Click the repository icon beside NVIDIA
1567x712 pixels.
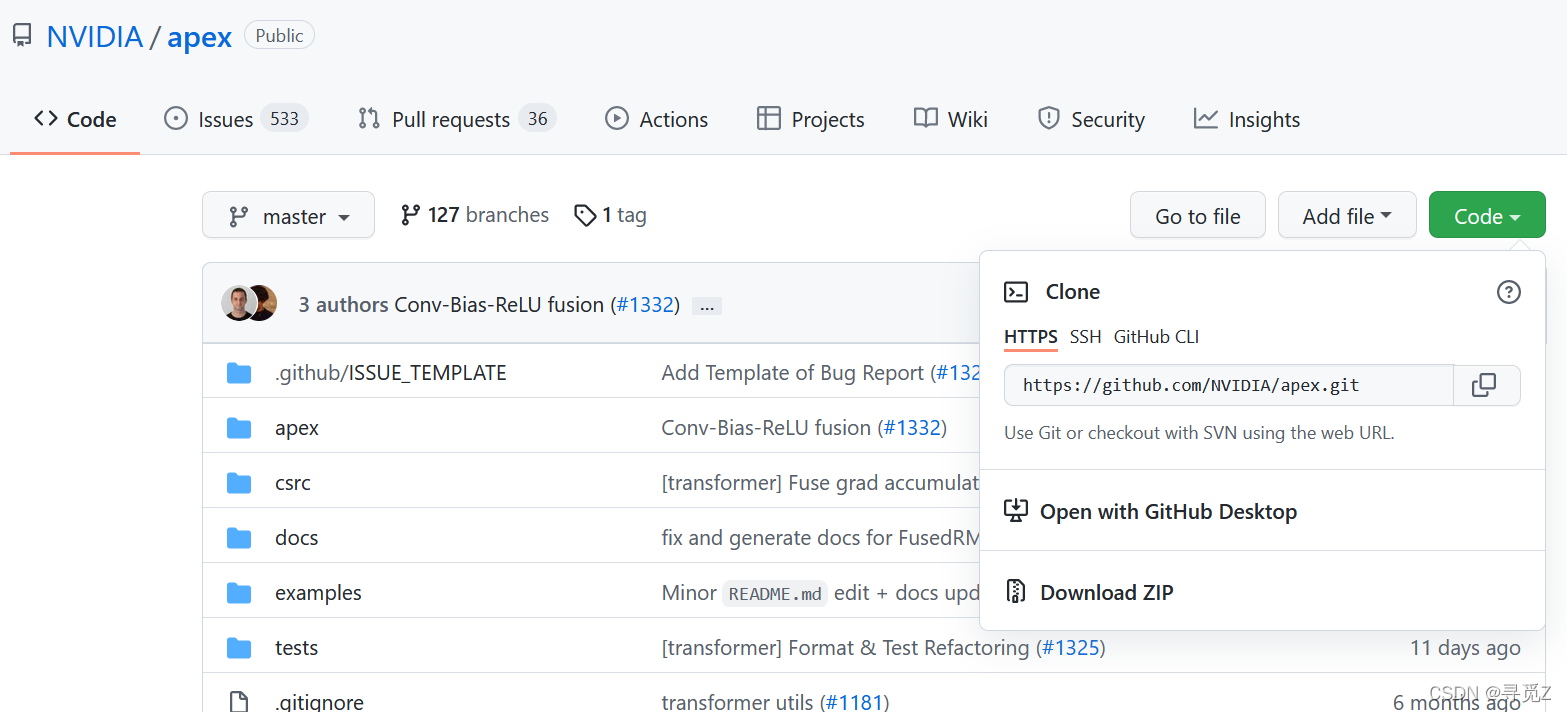coord(22,37)
